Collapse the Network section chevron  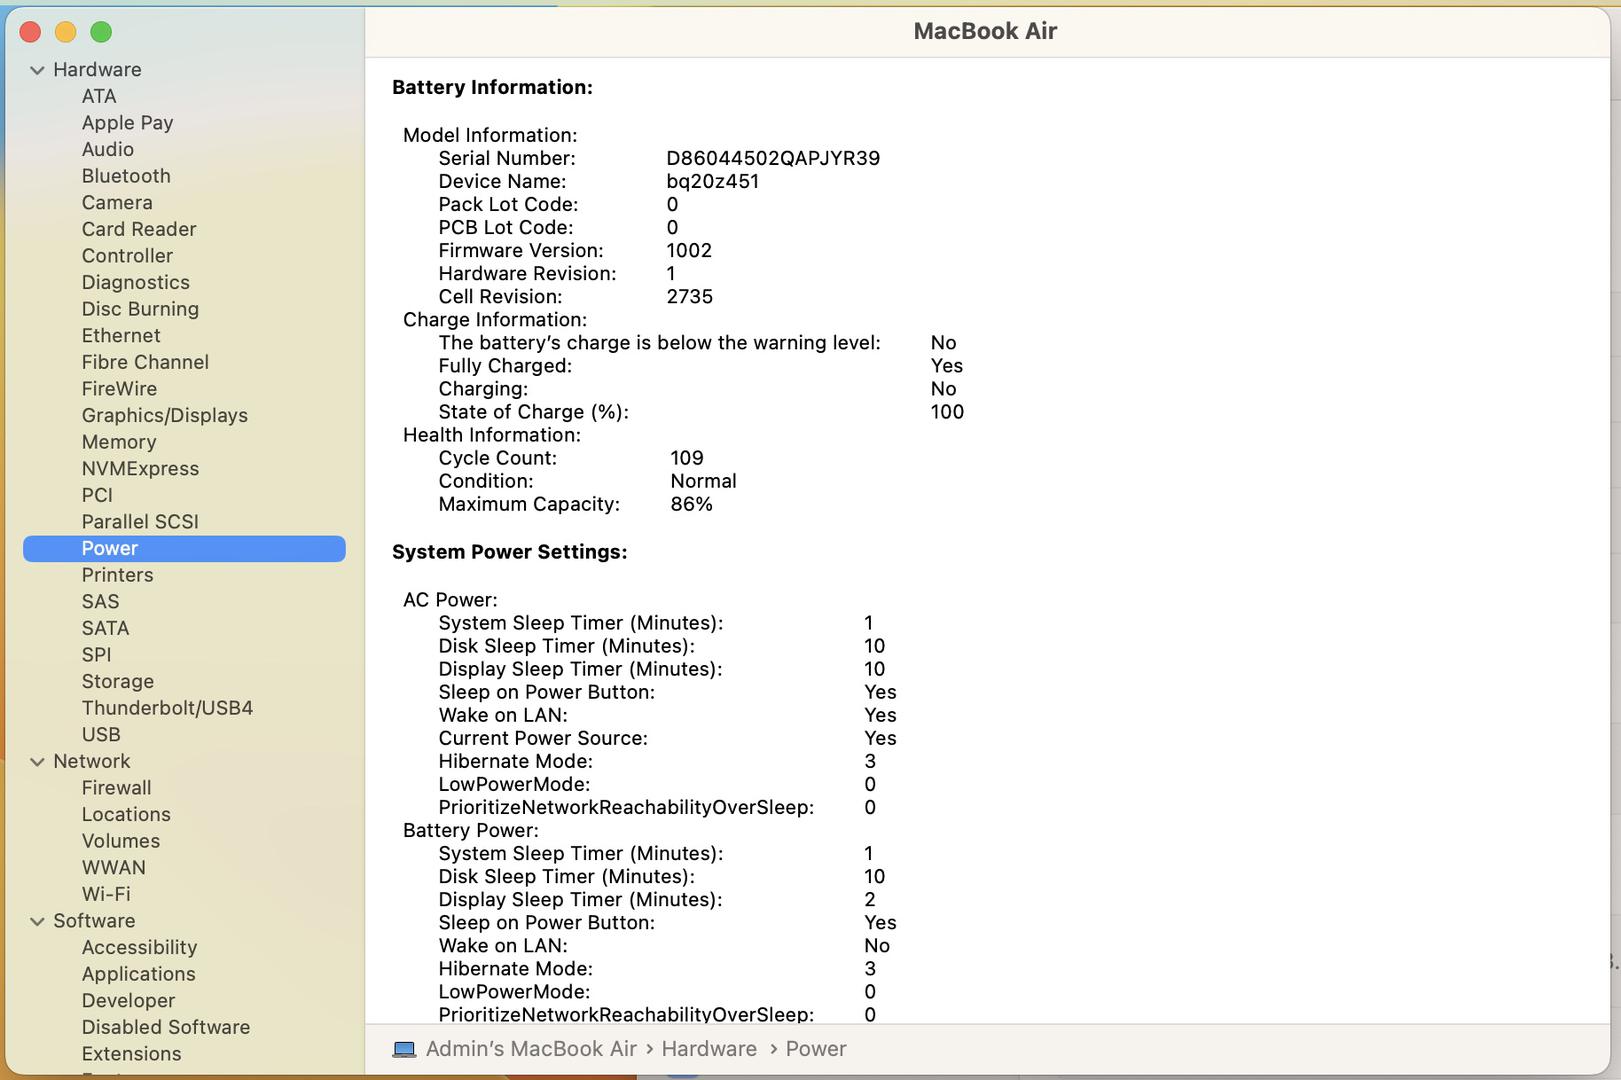pos(37,762)
